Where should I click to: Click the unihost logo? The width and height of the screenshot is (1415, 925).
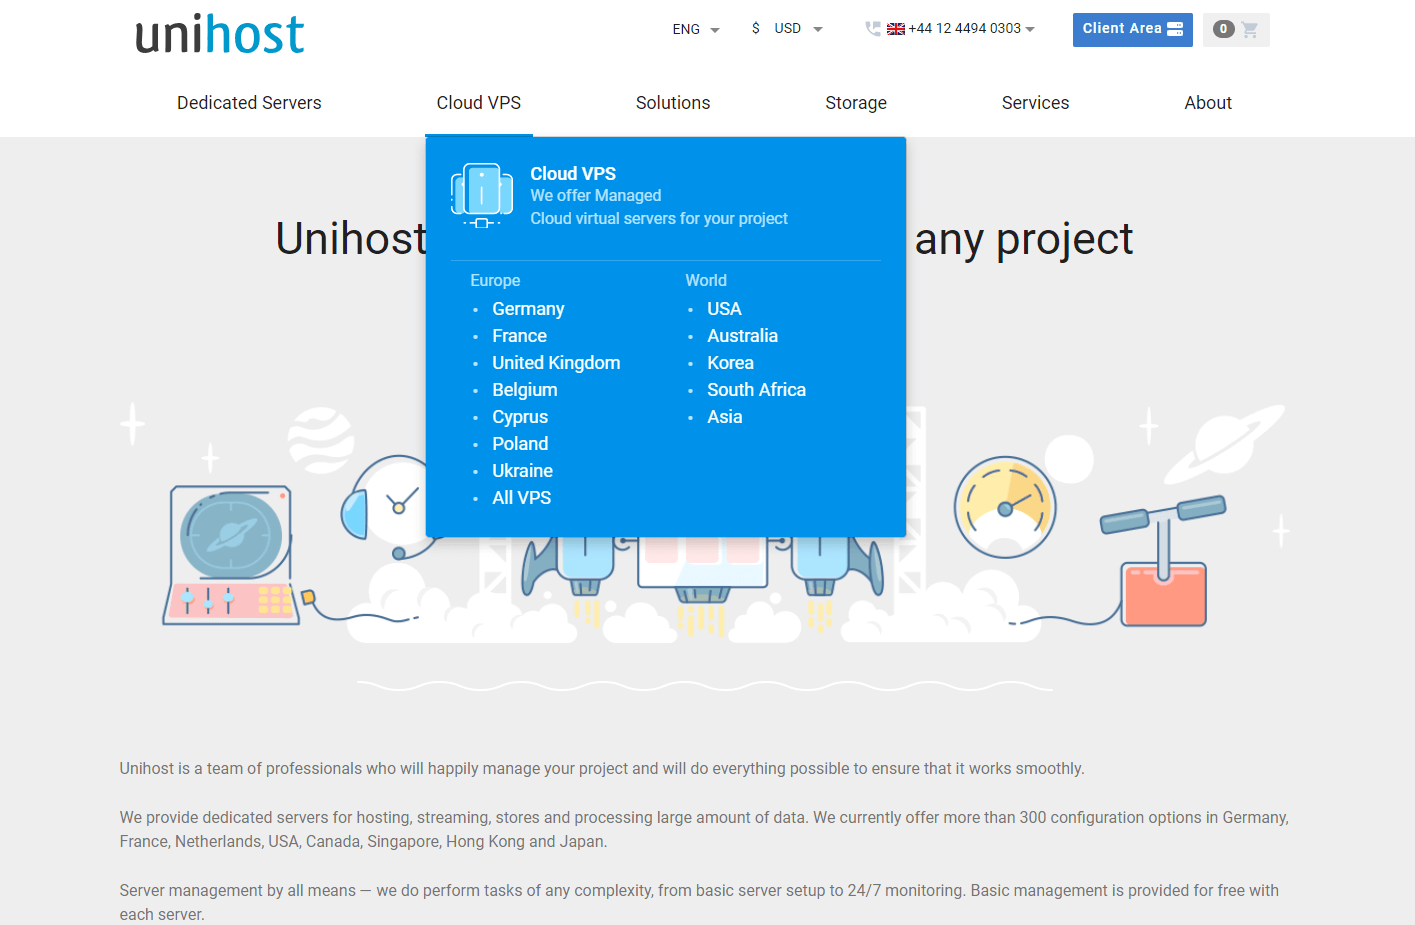[x=220, y=34]
